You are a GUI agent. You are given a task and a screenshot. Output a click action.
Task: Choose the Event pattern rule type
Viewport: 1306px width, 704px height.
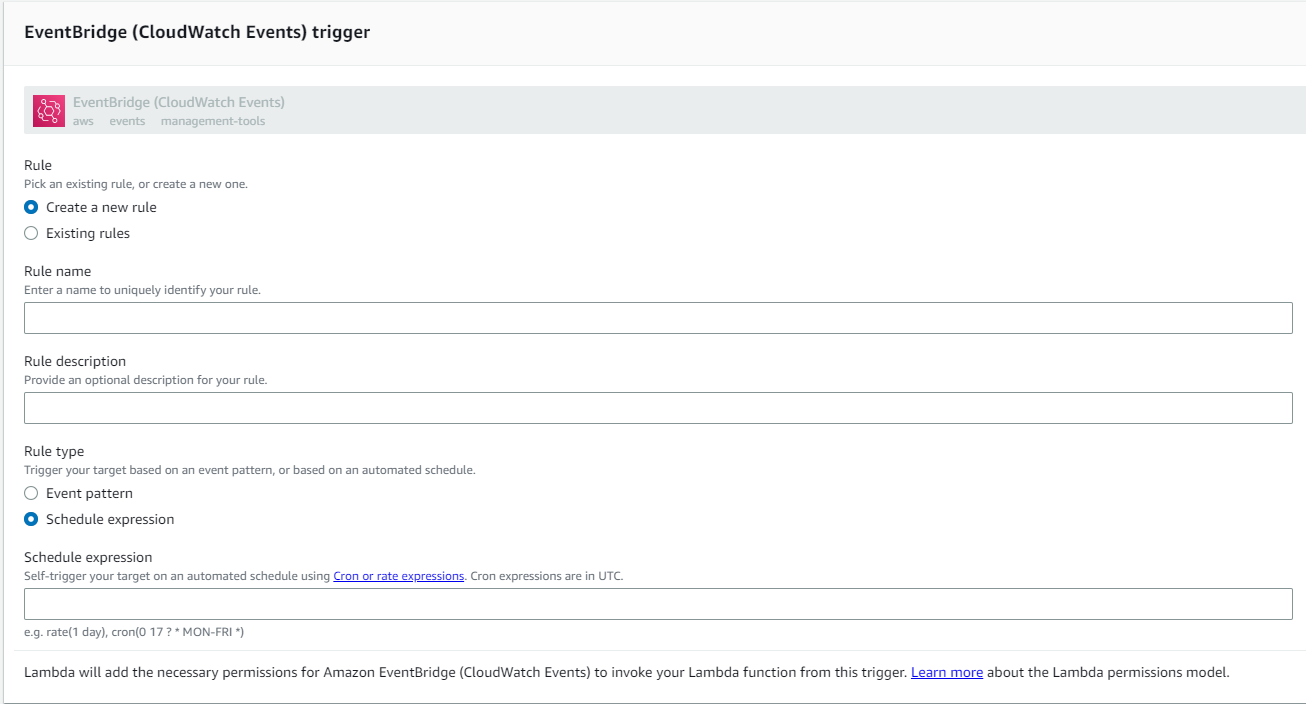[x=31, y=493]
